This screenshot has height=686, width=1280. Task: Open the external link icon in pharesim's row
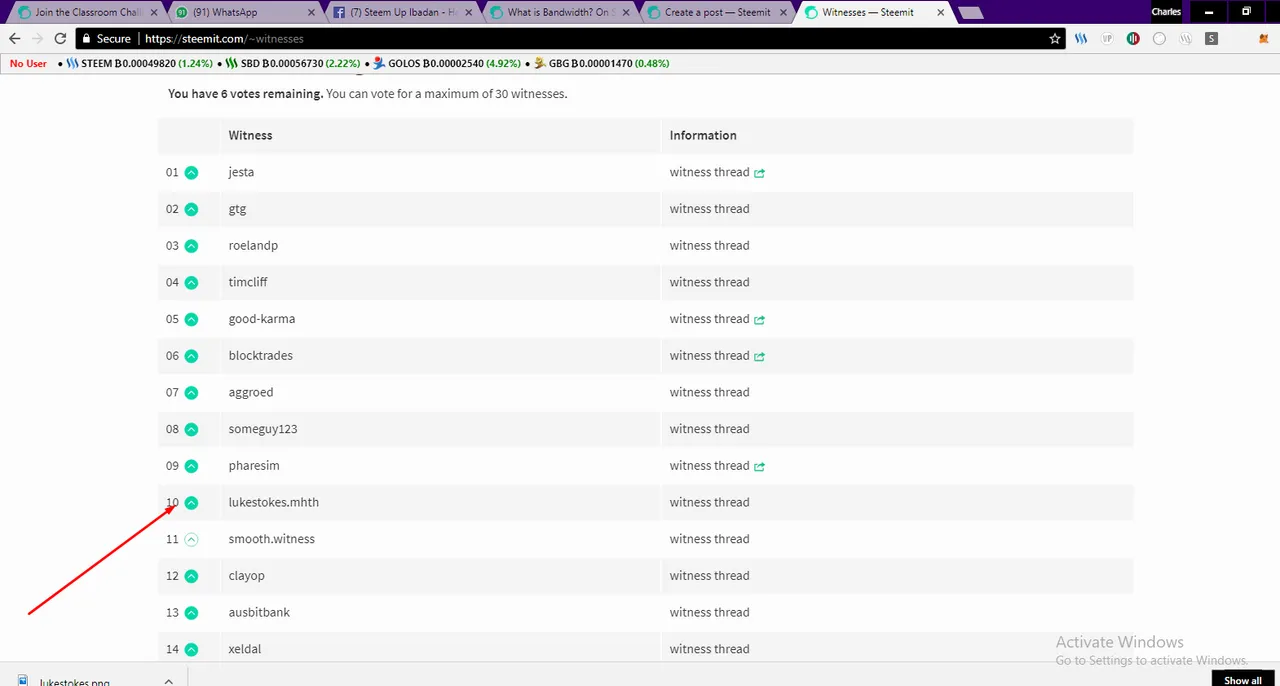tap(760, 466)
